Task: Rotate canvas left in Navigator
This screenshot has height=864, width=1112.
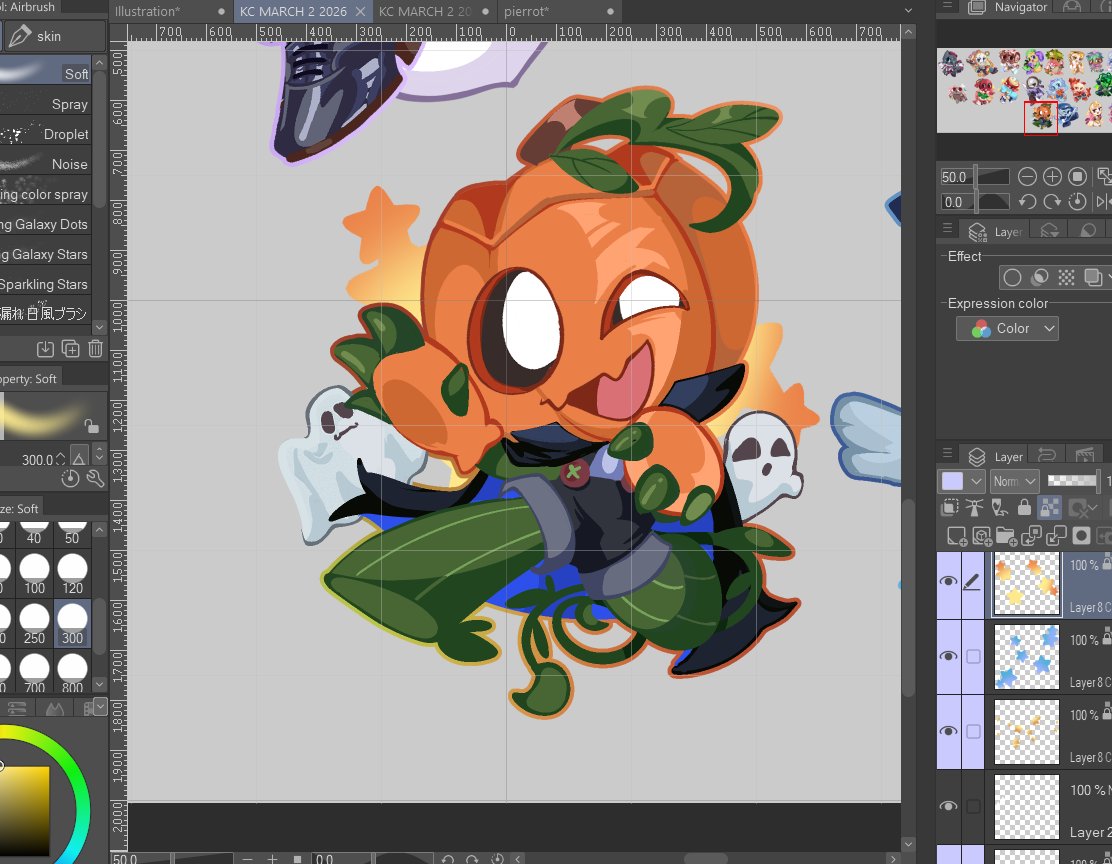Action: click(x=1027, y=201)
